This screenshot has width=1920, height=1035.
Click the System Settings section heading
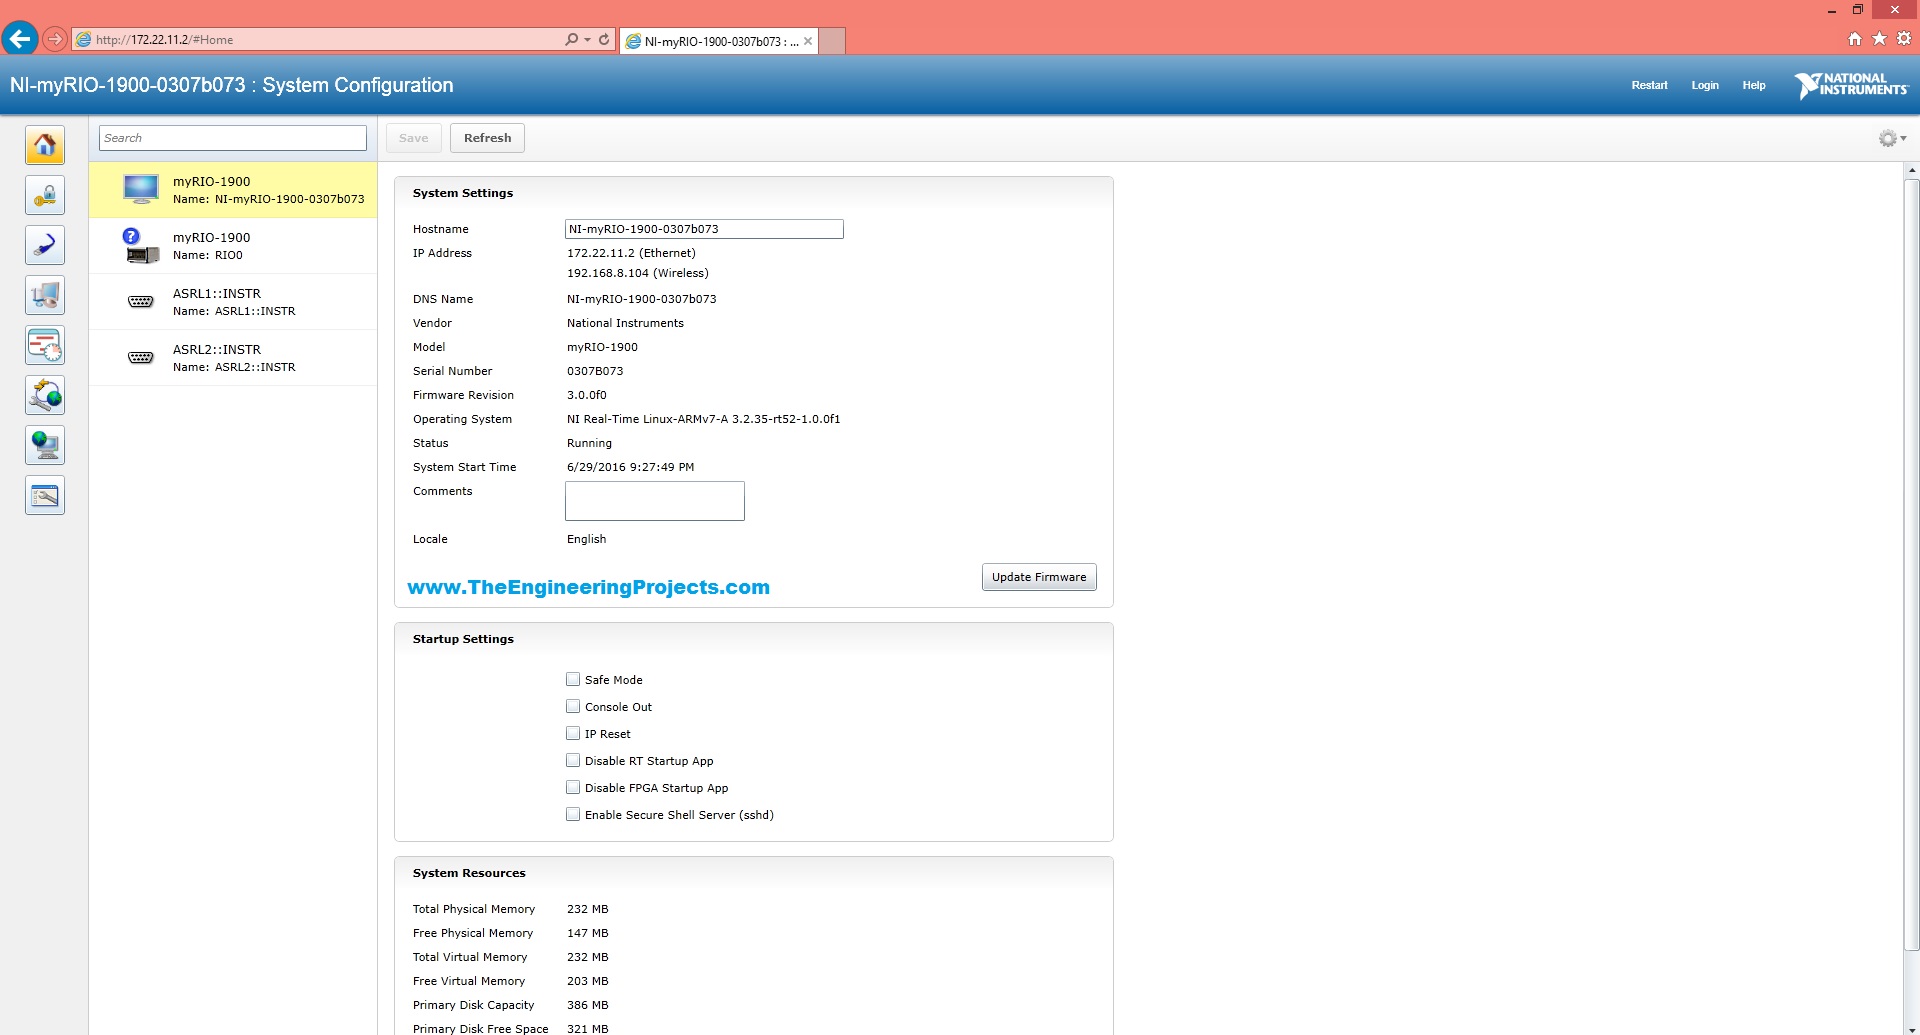point(463,193)
